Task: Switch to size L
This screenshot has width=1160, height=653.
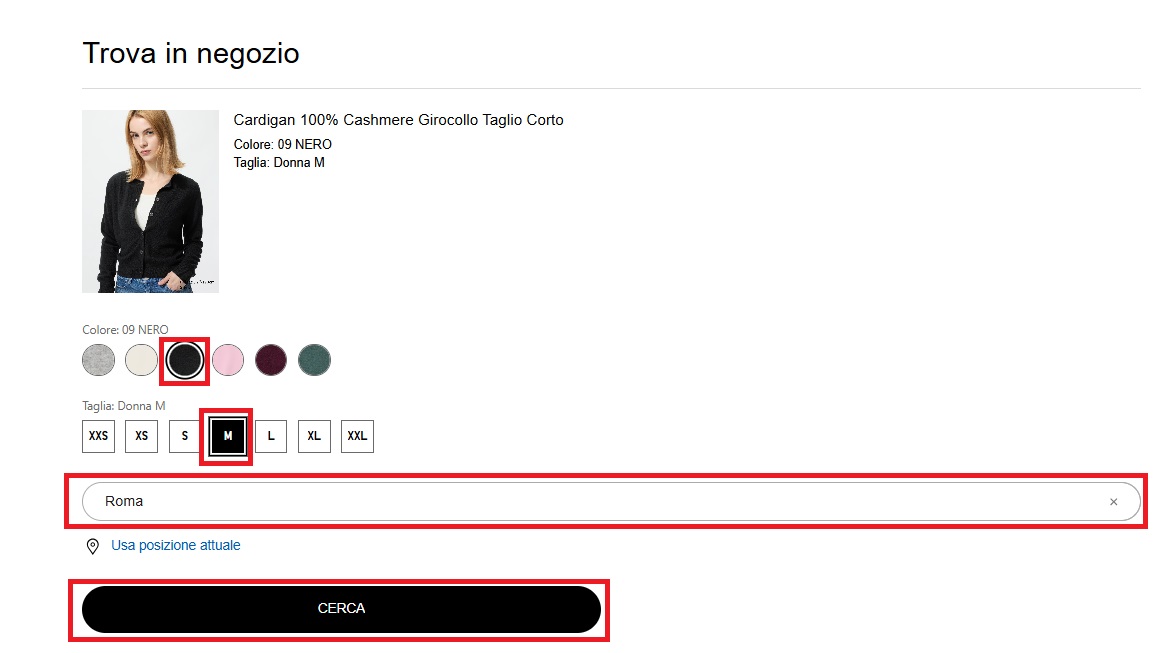Action: click(x=271, y=436)
